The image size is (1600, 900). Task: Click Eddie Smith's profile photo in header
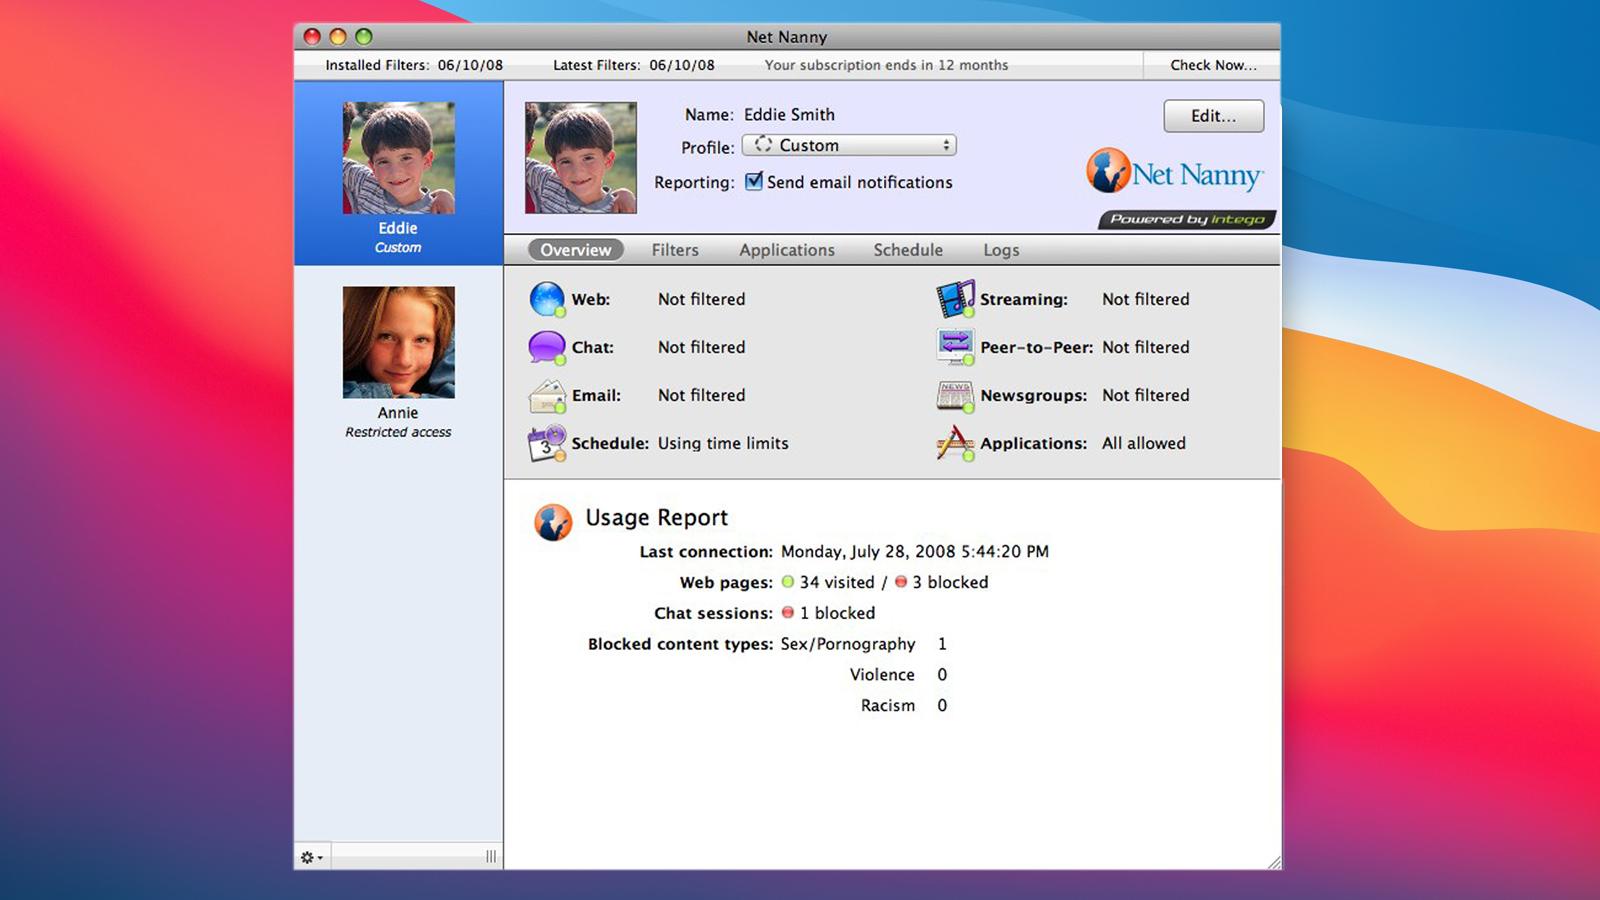[581, 158]
